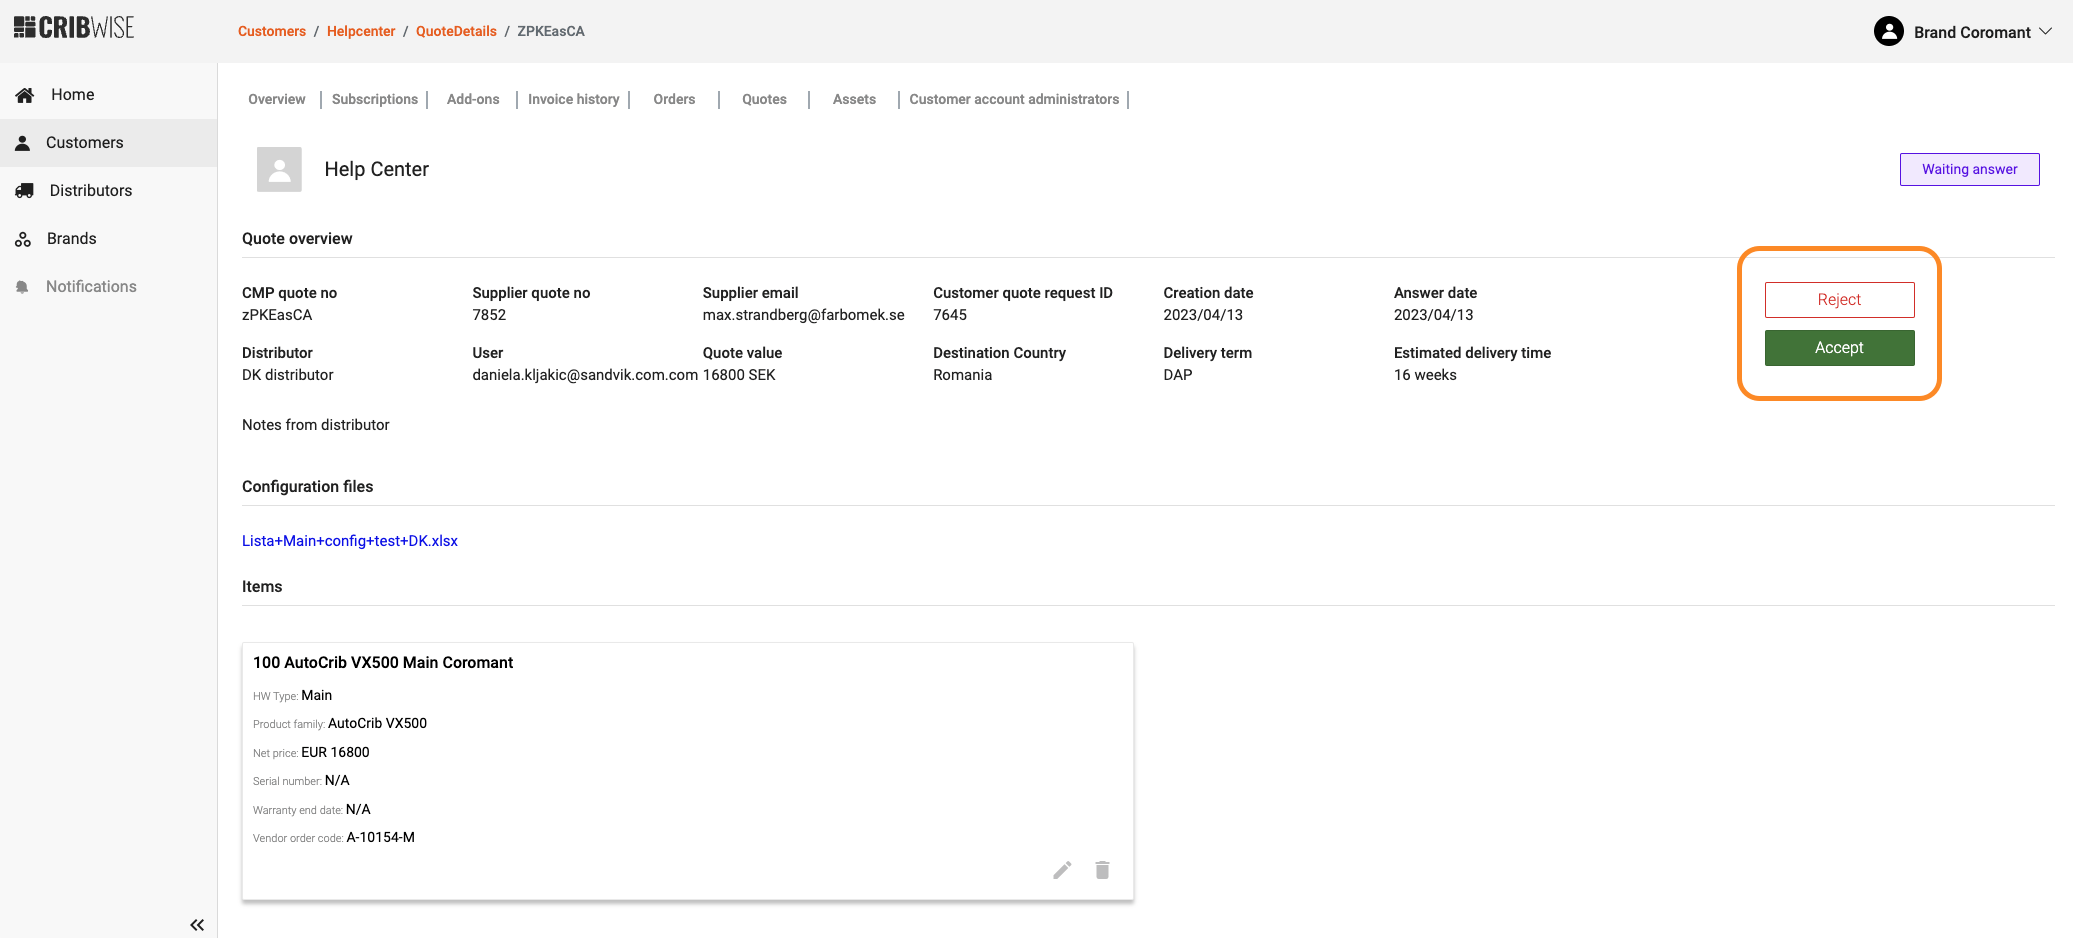Switch to the Subscriptions tab
This screenshot has width=2073, height=938.
tap(375, 100)
